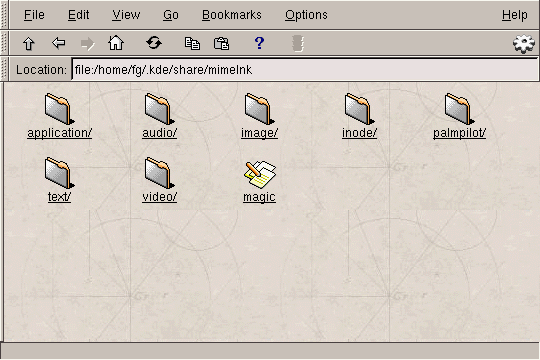The width and height of the screenshot is (540, 360).
Task: Reload the current folder view
Action: click(154, 43)
